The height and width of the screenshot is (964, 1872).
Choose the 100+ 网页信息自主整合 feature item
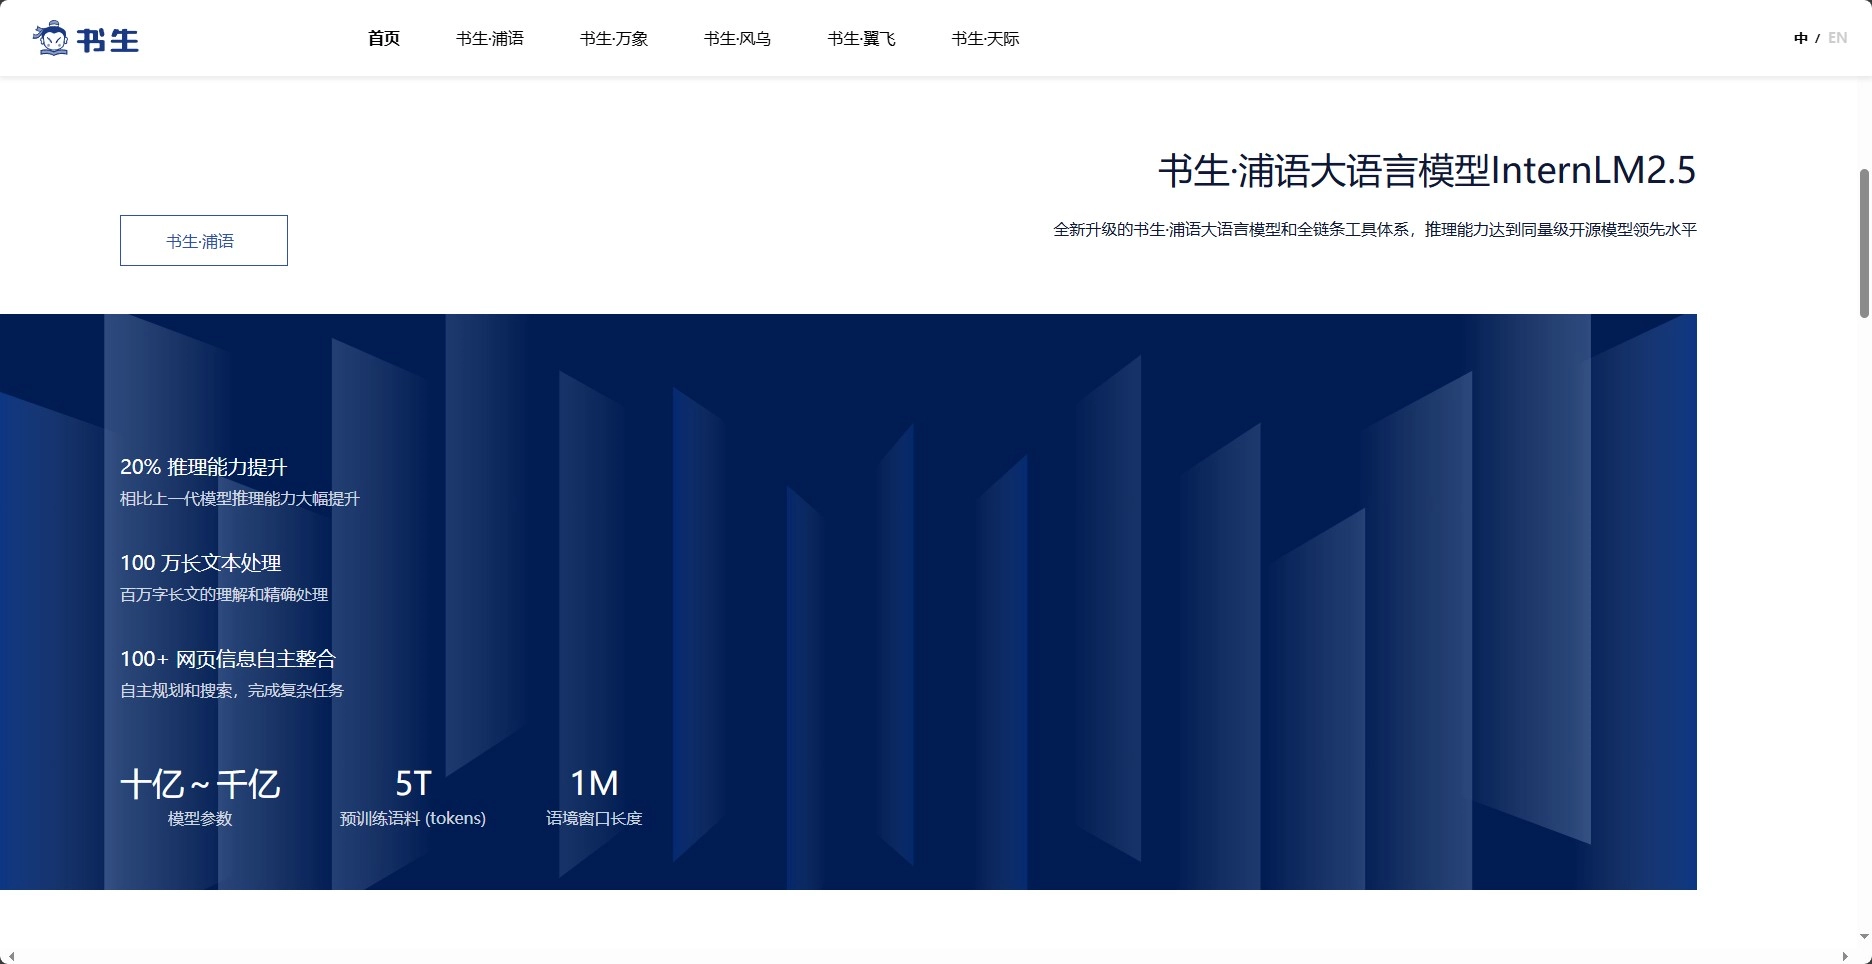(x=228, y=659)
